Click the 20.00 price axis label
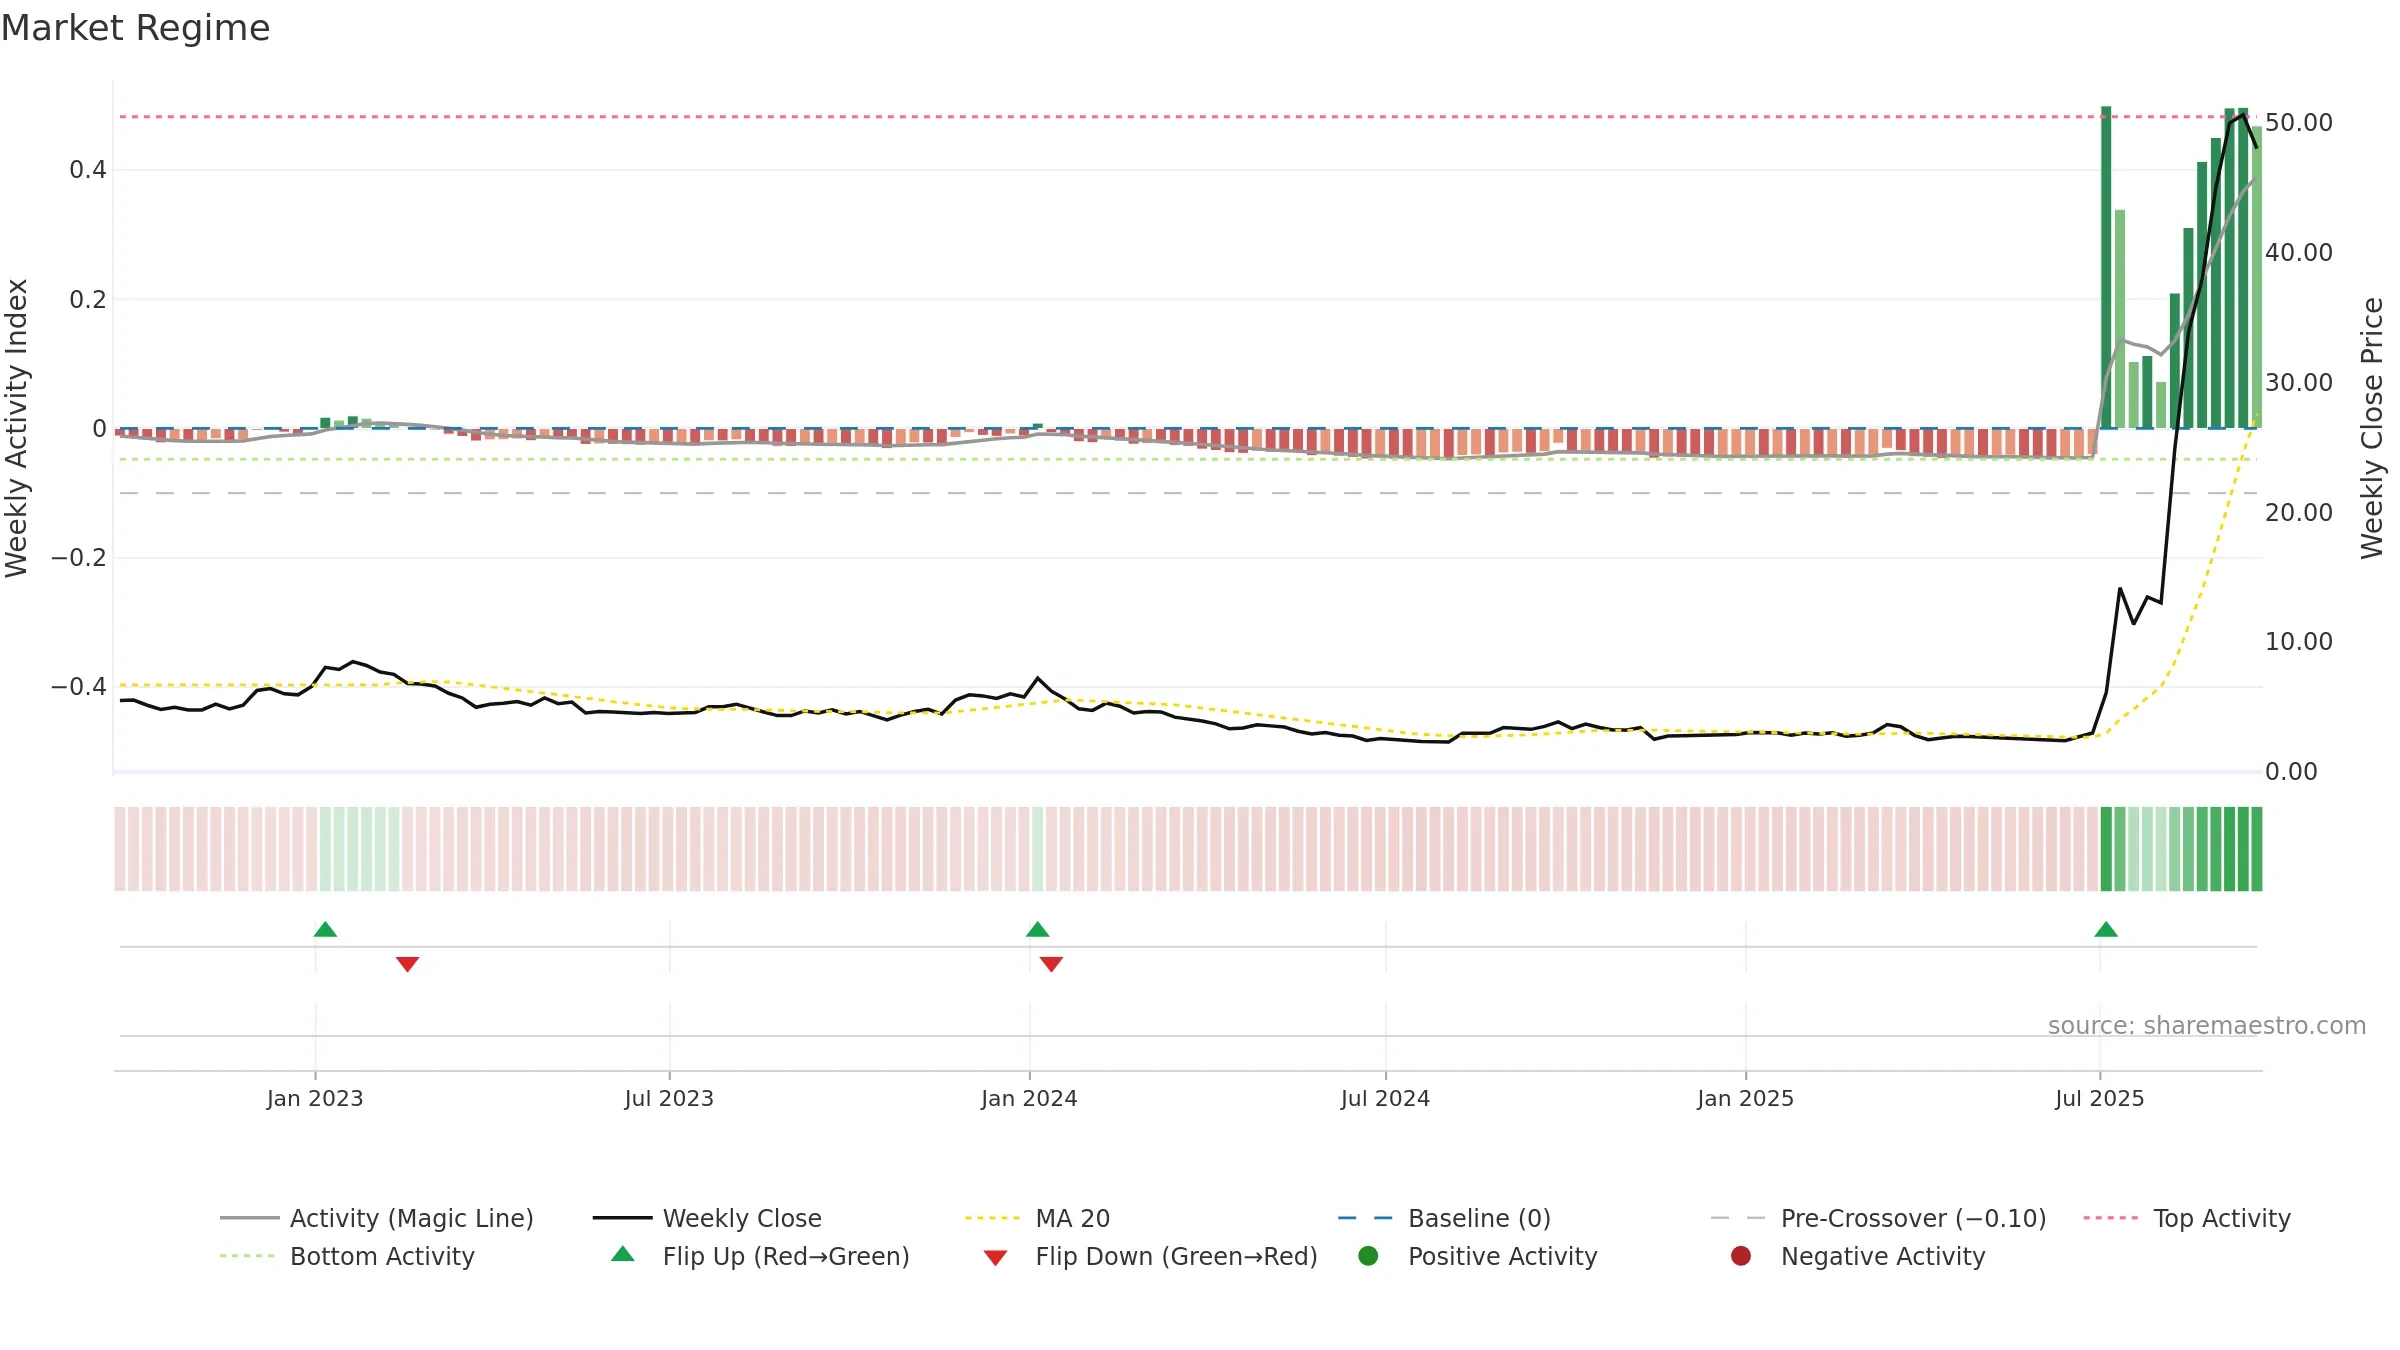The width and height of the screenshot is (2400, 1350). [2299, 512]
